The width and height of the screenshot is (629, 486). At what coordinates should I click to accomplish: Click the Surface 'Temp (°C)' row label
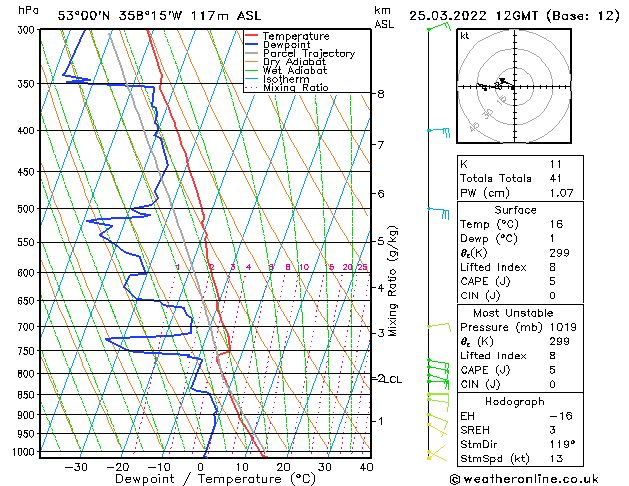(x=489, y=224)
